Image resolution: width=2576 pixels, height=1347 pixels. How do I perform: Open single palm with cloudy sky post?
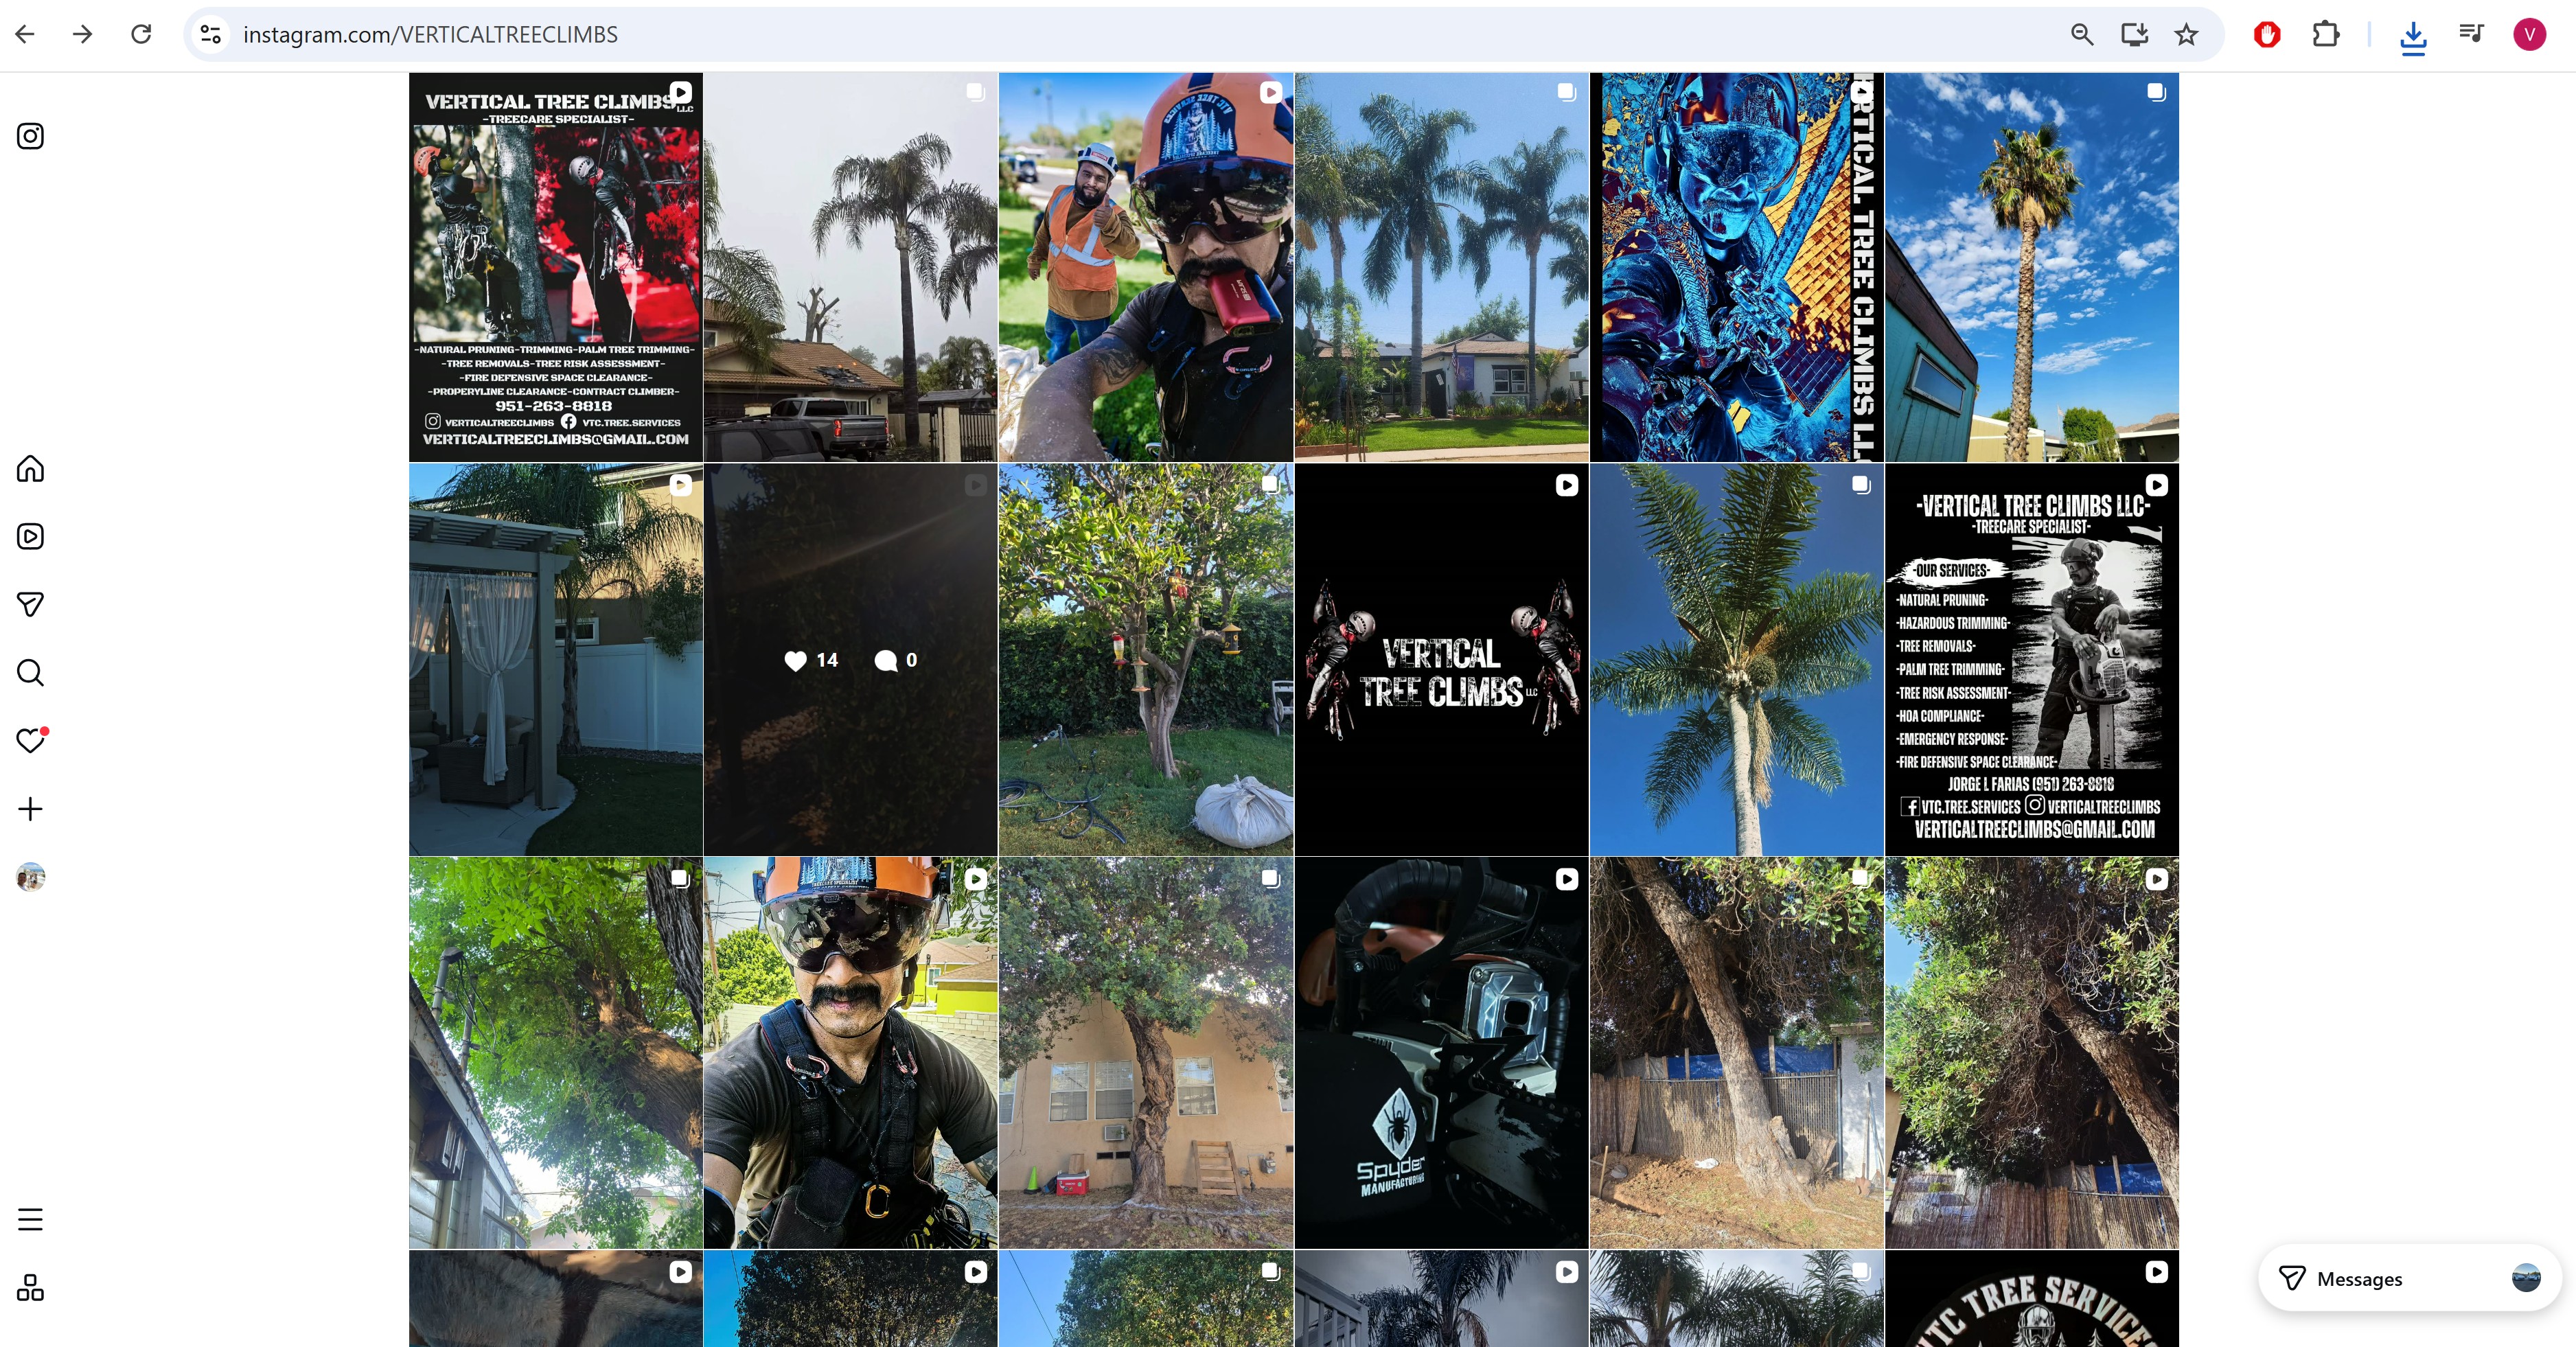click(2032, 267)
